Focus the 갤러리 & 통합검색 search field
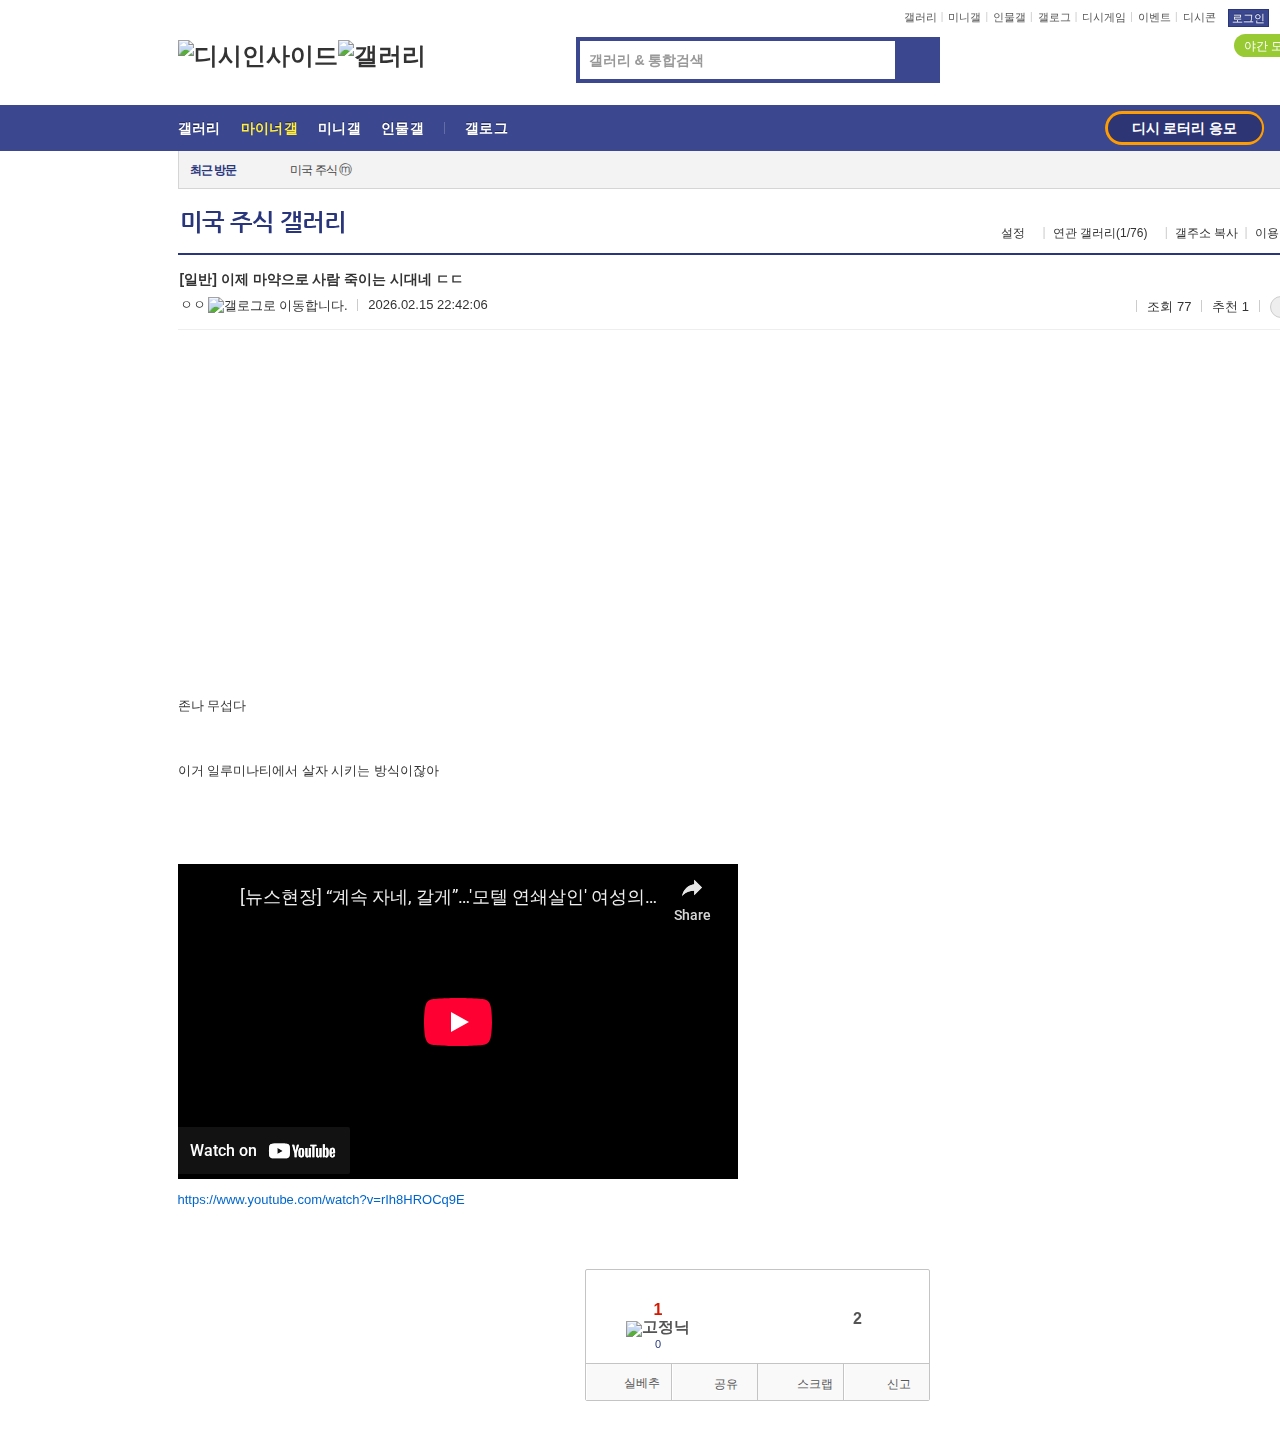Viewport: 1280px width, 1432px height. 738,60
